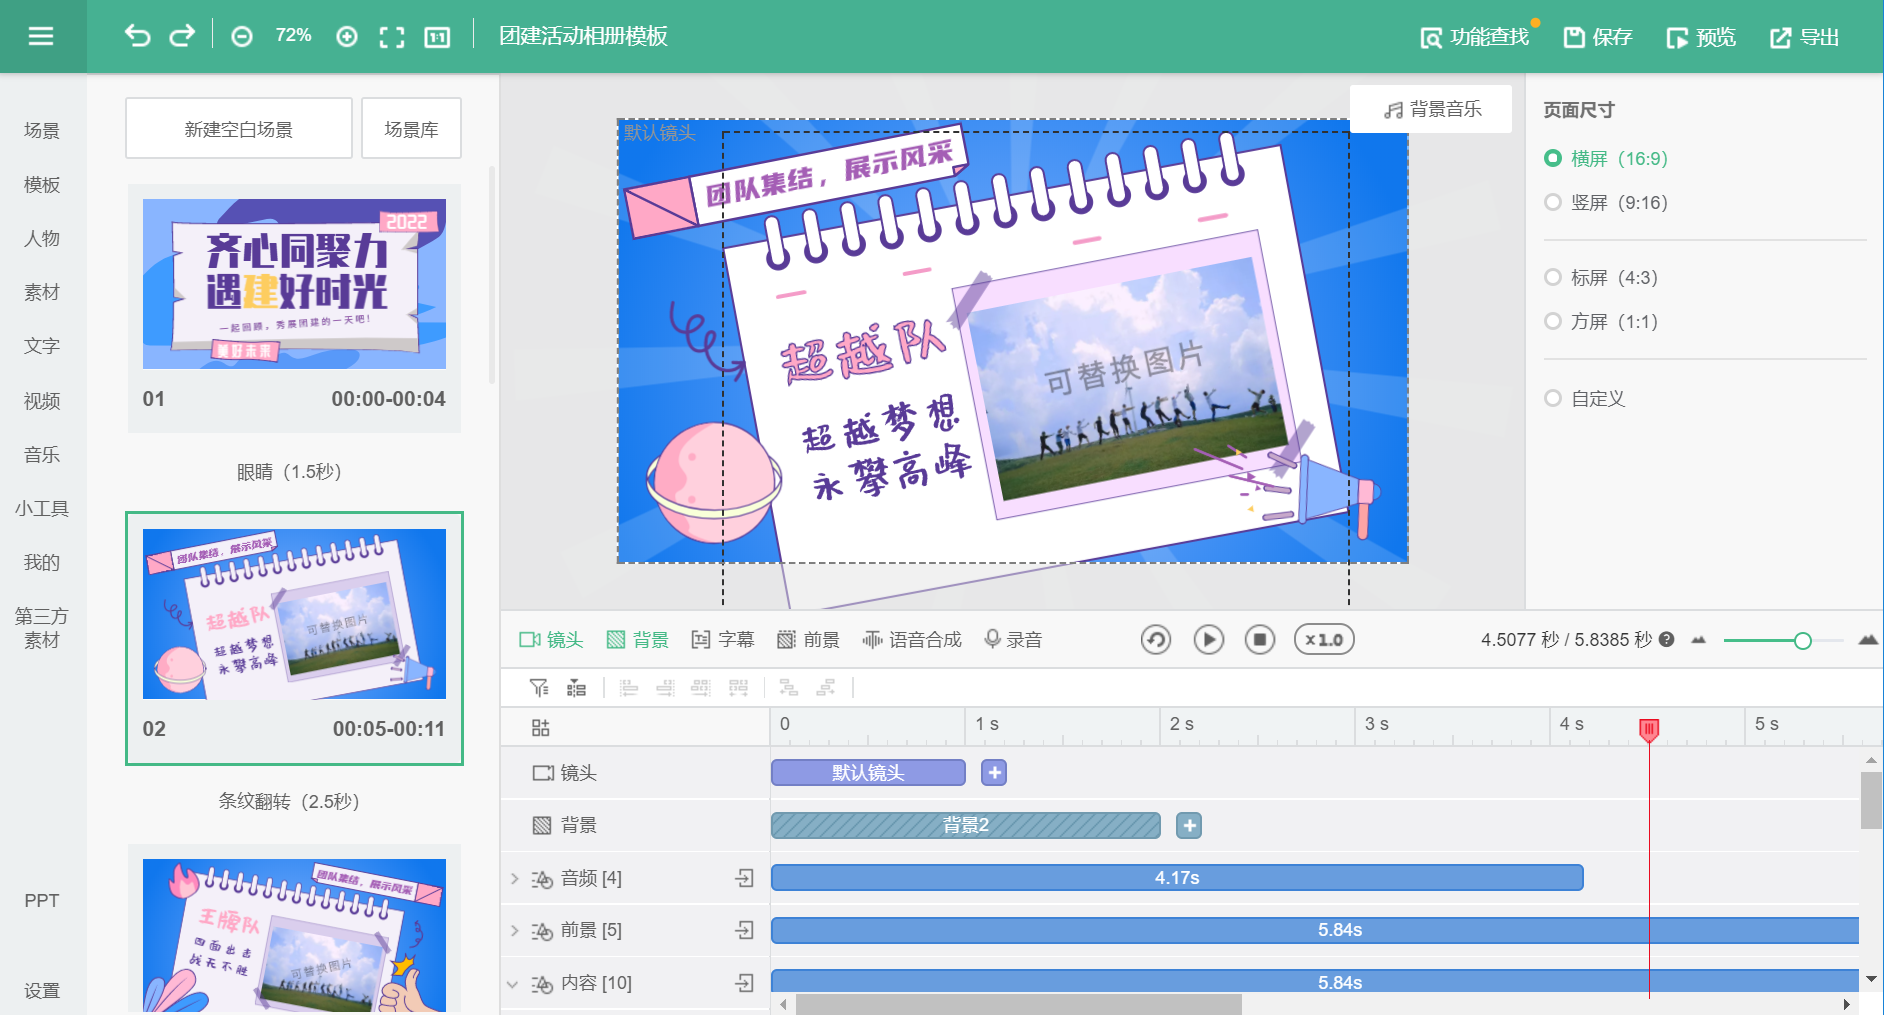Image resolution: width=1885 pixels, height=1015 pixels.
Task: Toggle the timeline layer list view icon
Action: [x=577, y=688]
